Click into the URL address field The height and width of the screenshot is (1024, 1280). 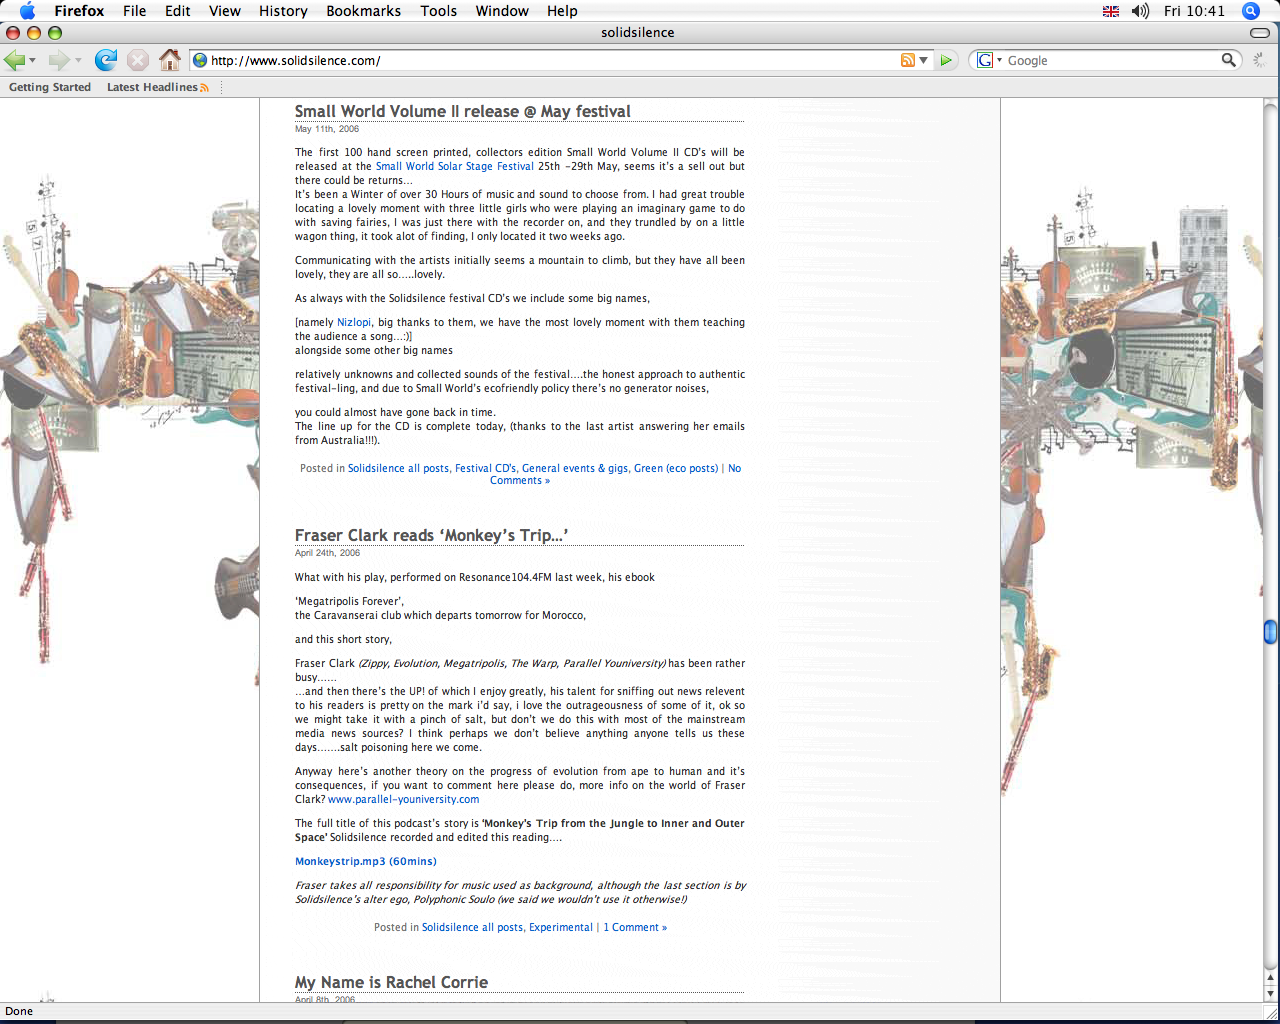pyautogui.click(x=550, y=60)
